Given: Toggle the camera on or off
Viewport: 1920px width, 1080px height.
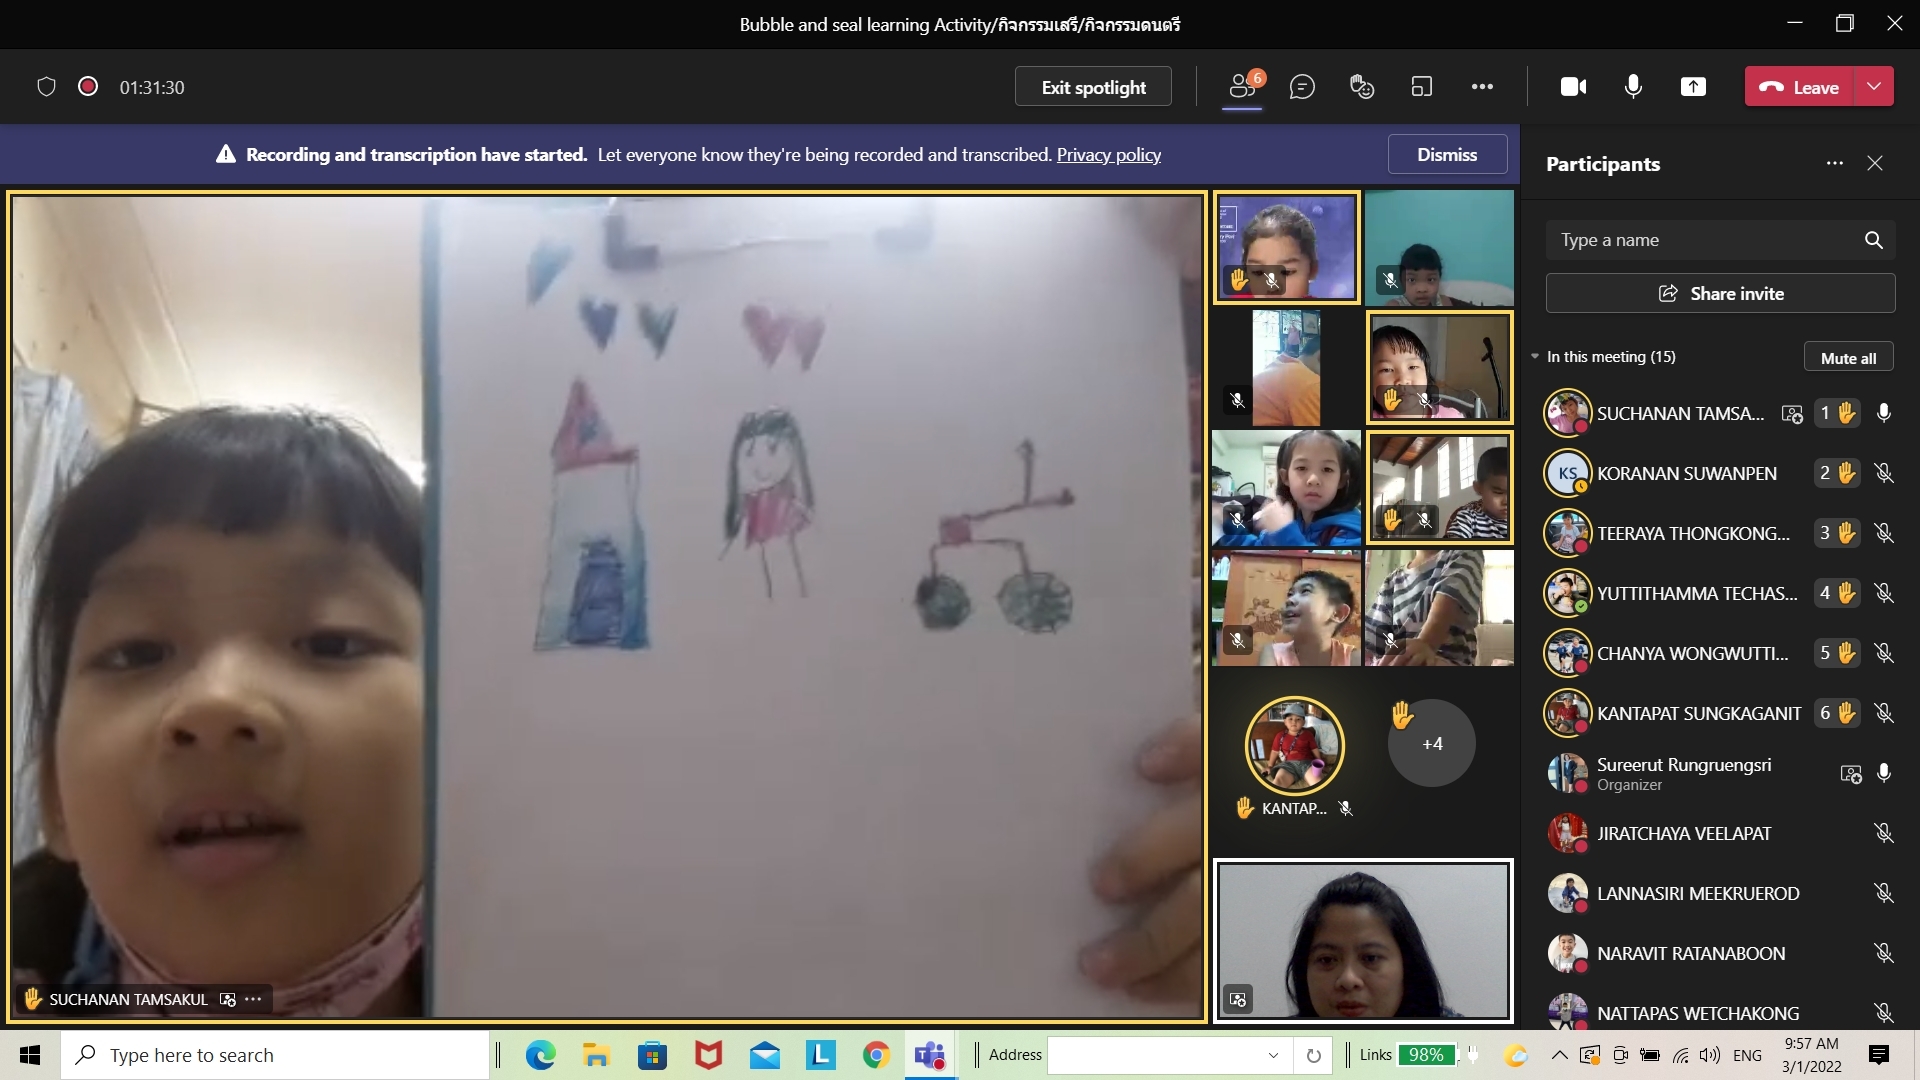Looking at the screenshot, I should pos(1573,87).
